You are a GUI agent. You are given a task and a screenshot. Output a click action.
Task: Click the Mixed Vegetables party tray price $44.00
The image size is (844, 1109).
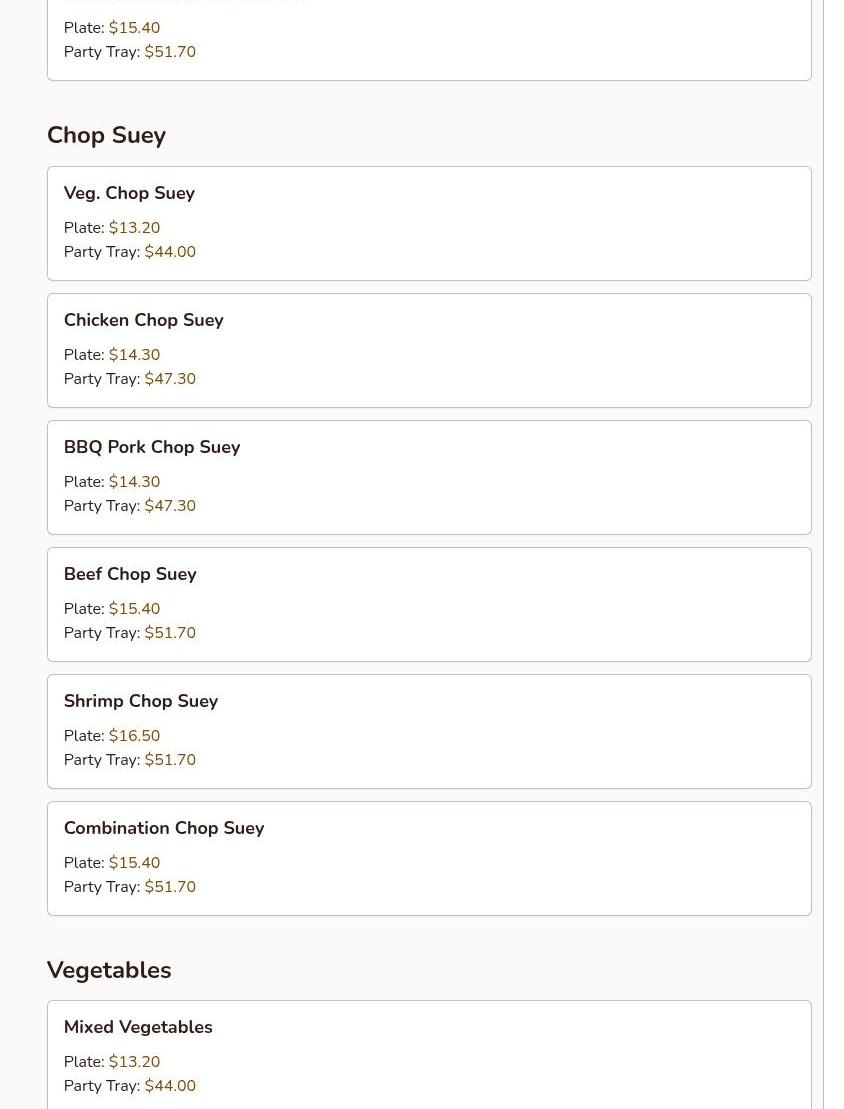pyautogui.click(x=170, y=1086)
